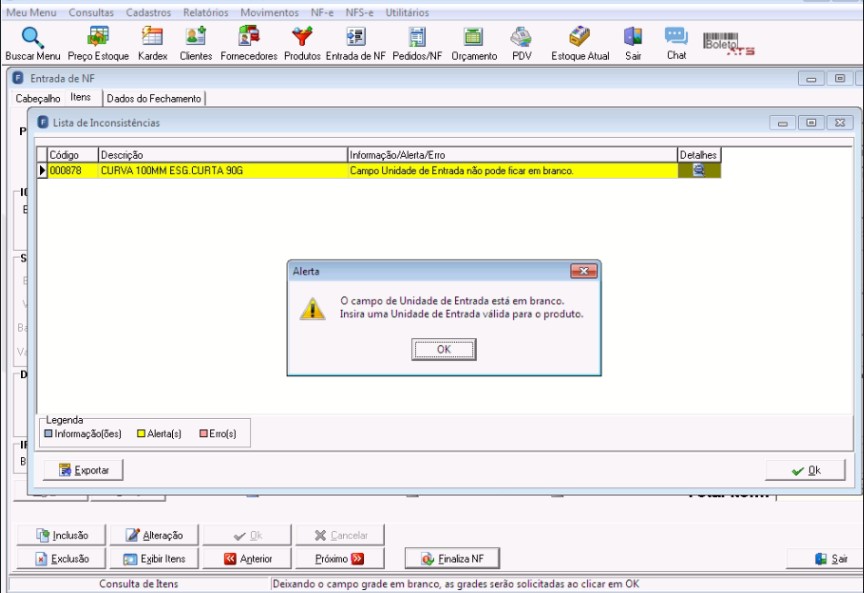This screenshot has height=593, width=864.
Task: Open the Fornecedores toolbar icon
Action: coord(249,44)
